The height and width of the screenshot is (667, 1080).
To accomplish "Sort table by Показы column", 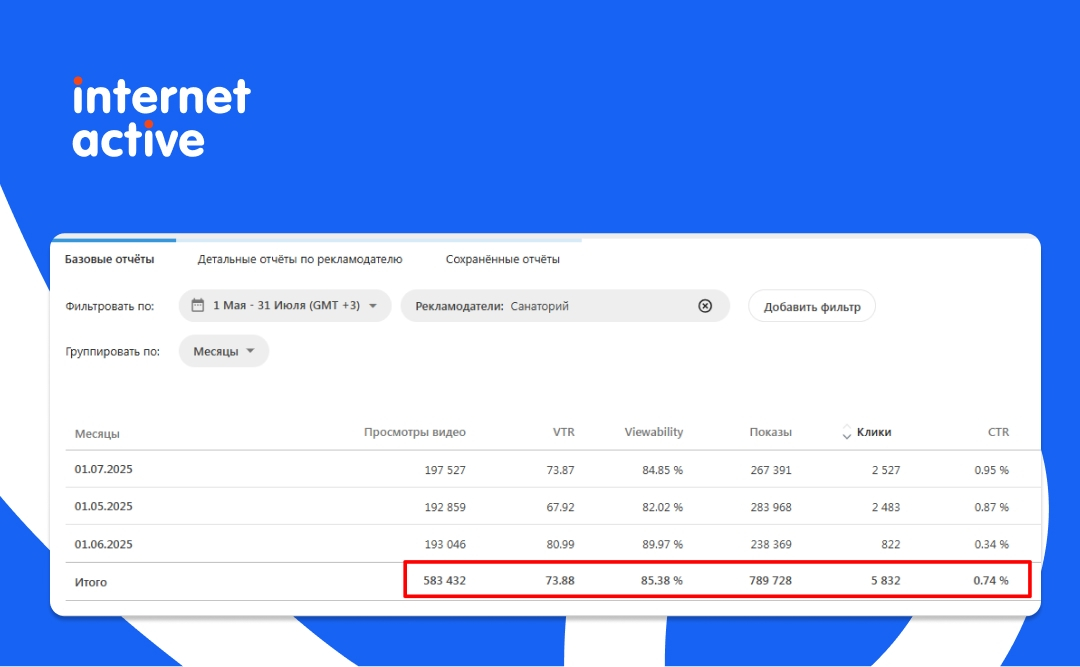I will pos(770,432).
